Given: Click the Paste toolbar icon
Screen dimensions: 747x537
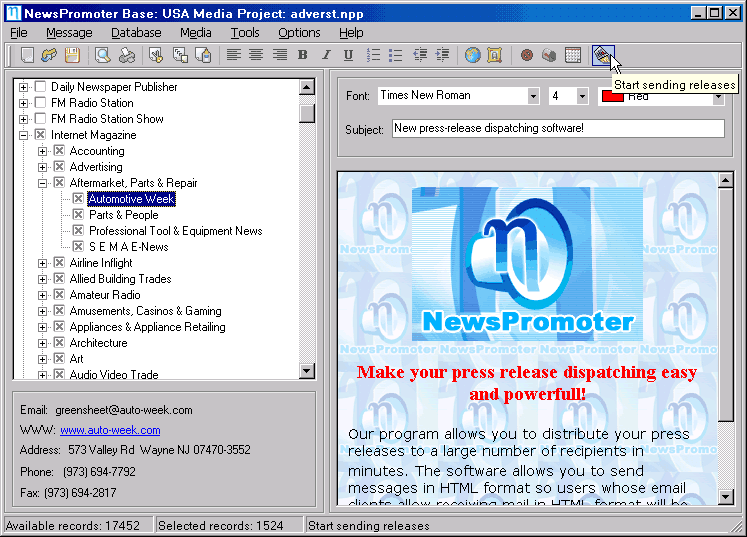Looking at the screenshot, I should [203, 55].
